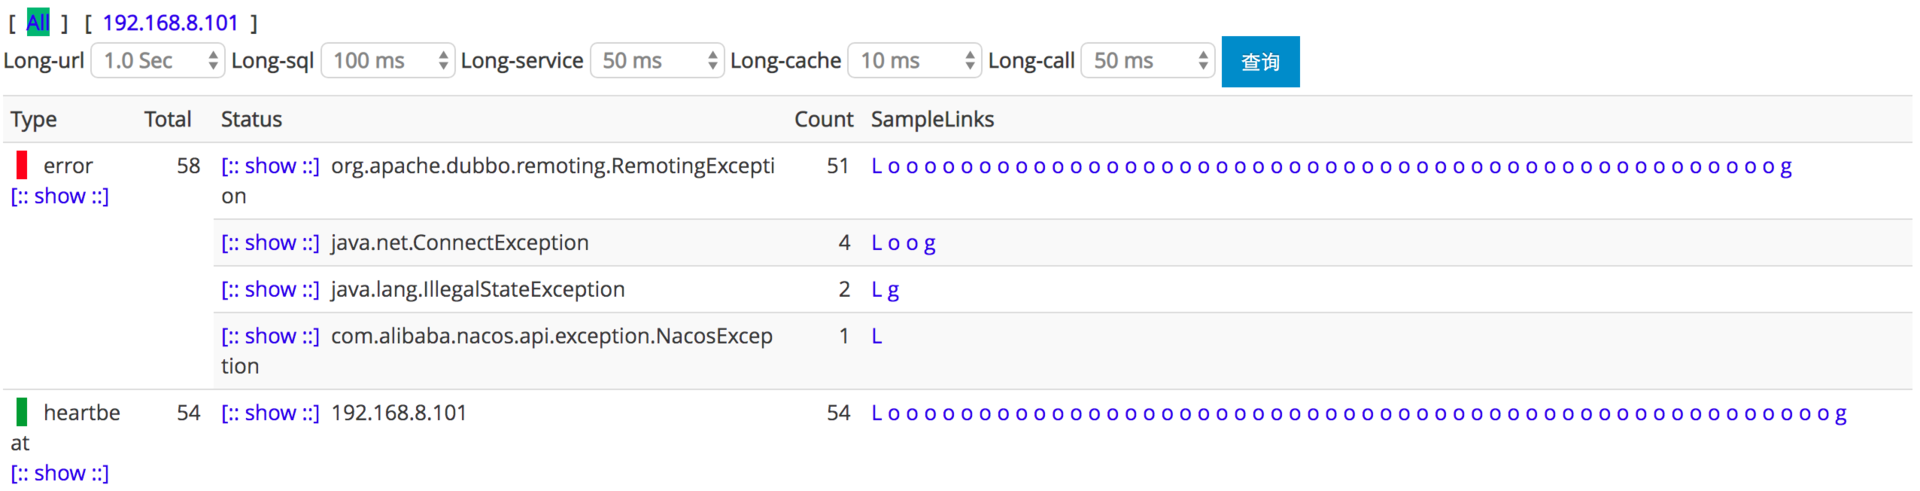Show details under the heartbeat type
1920x491 pixels.
tap(60, 473)
